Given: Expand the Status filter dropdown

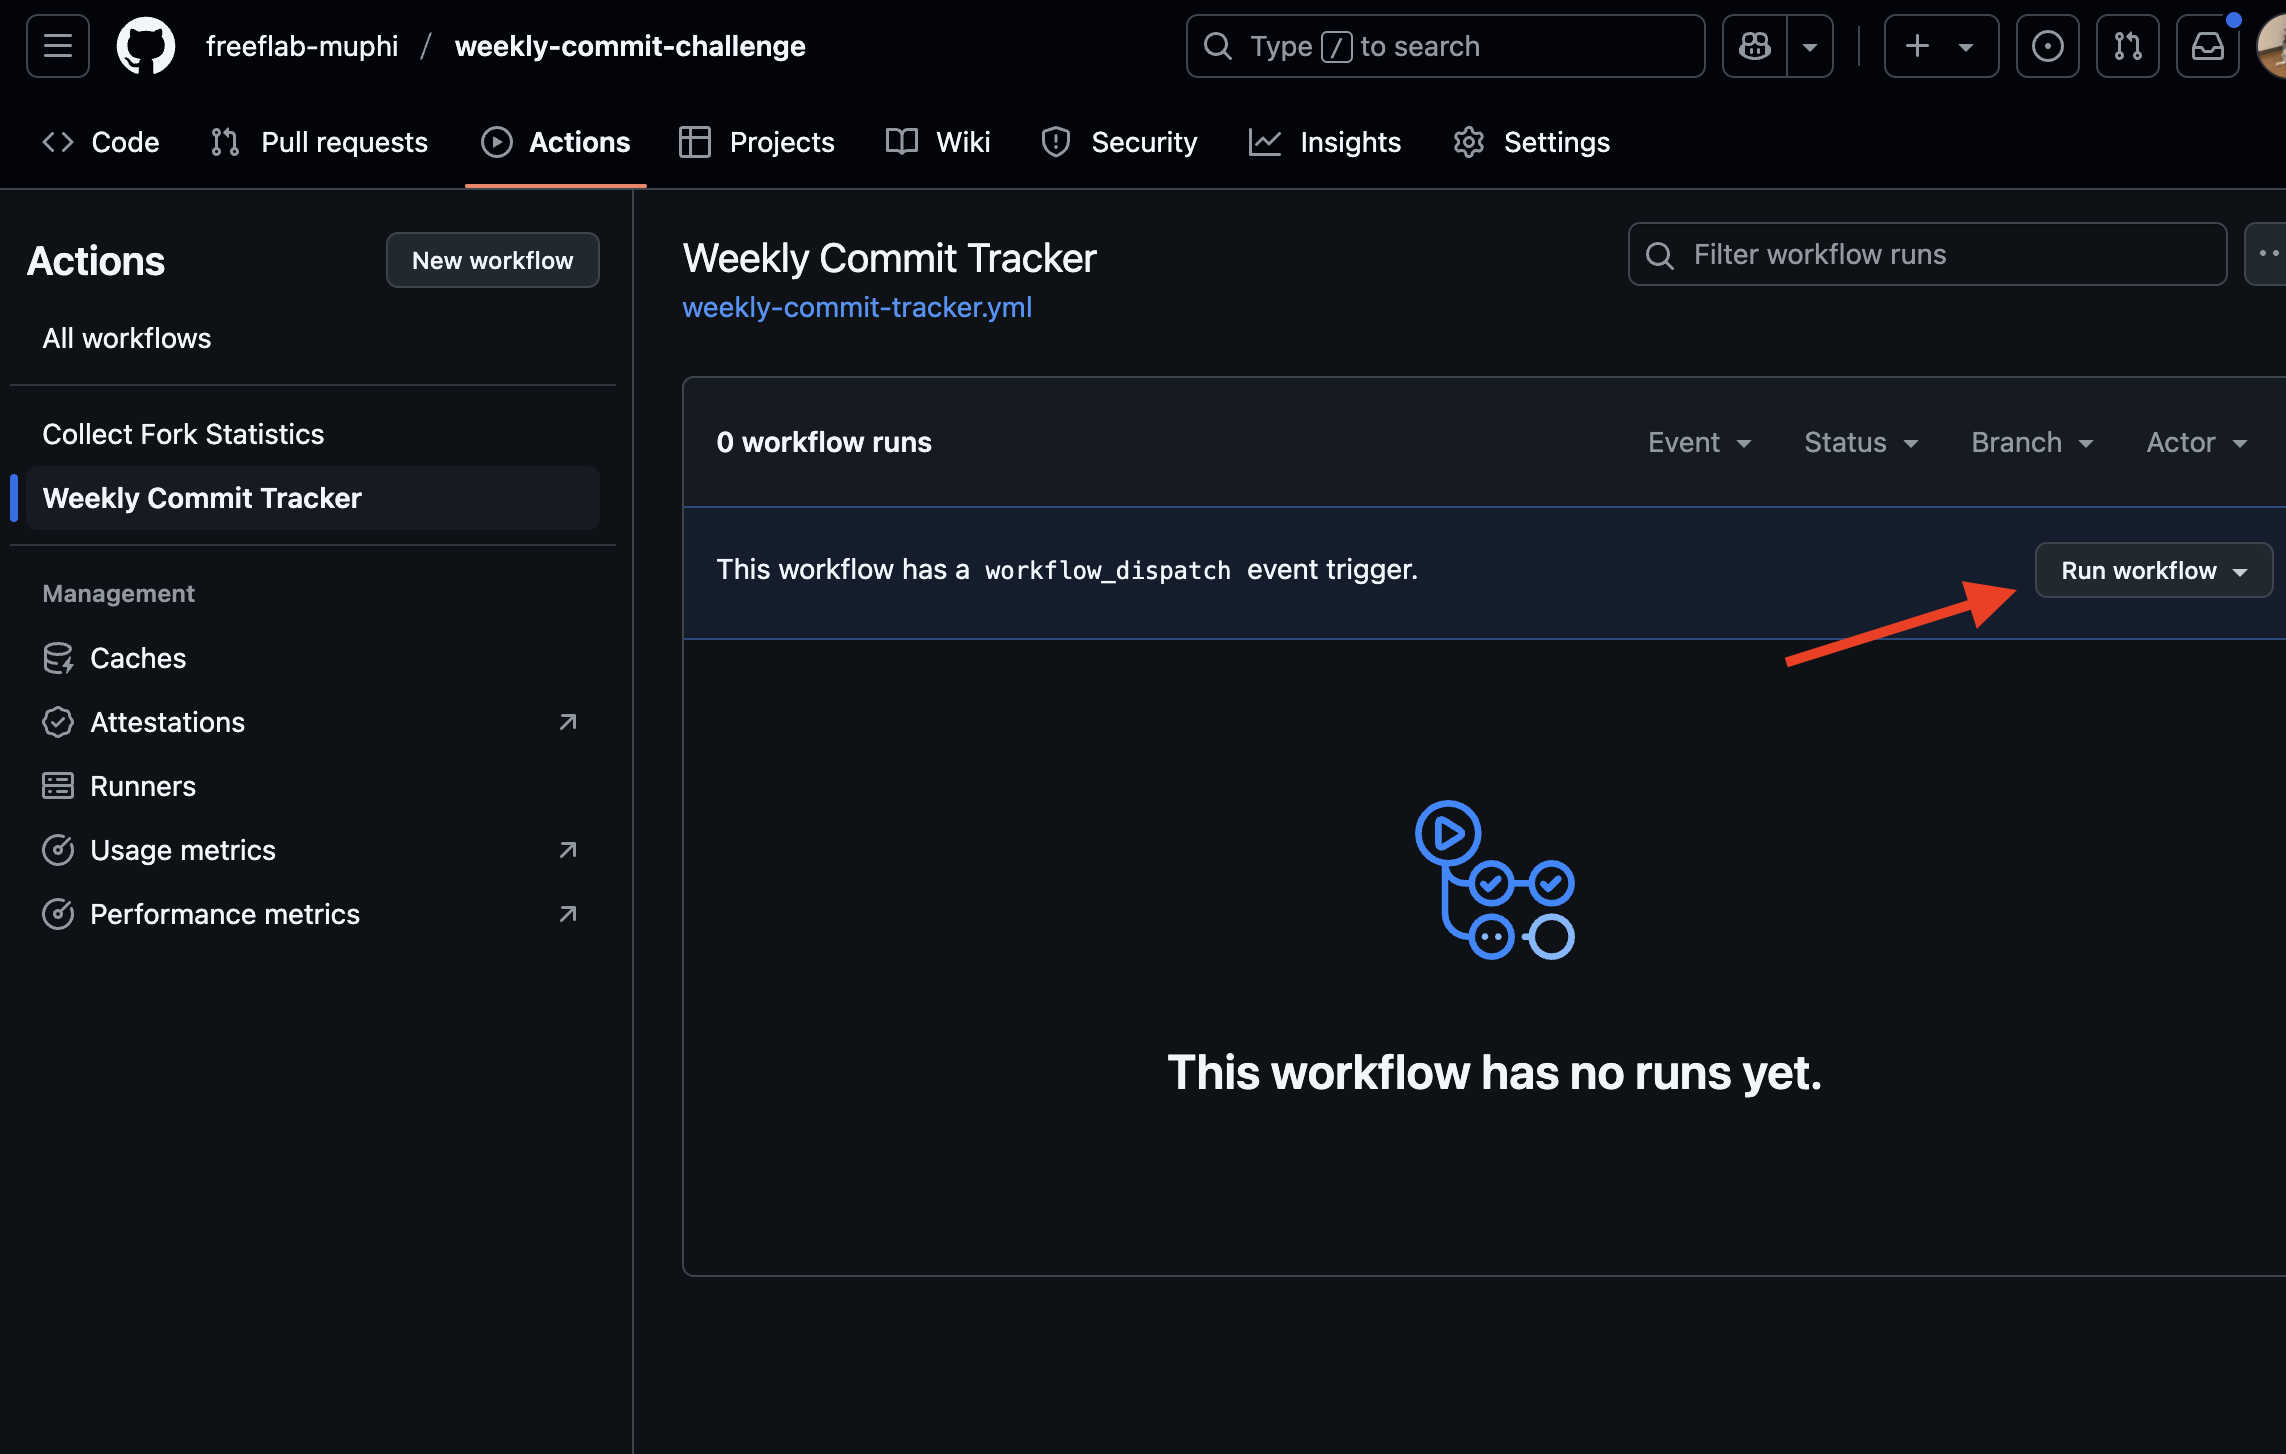Looking at the screenshot, I should tap(1860, 442).
